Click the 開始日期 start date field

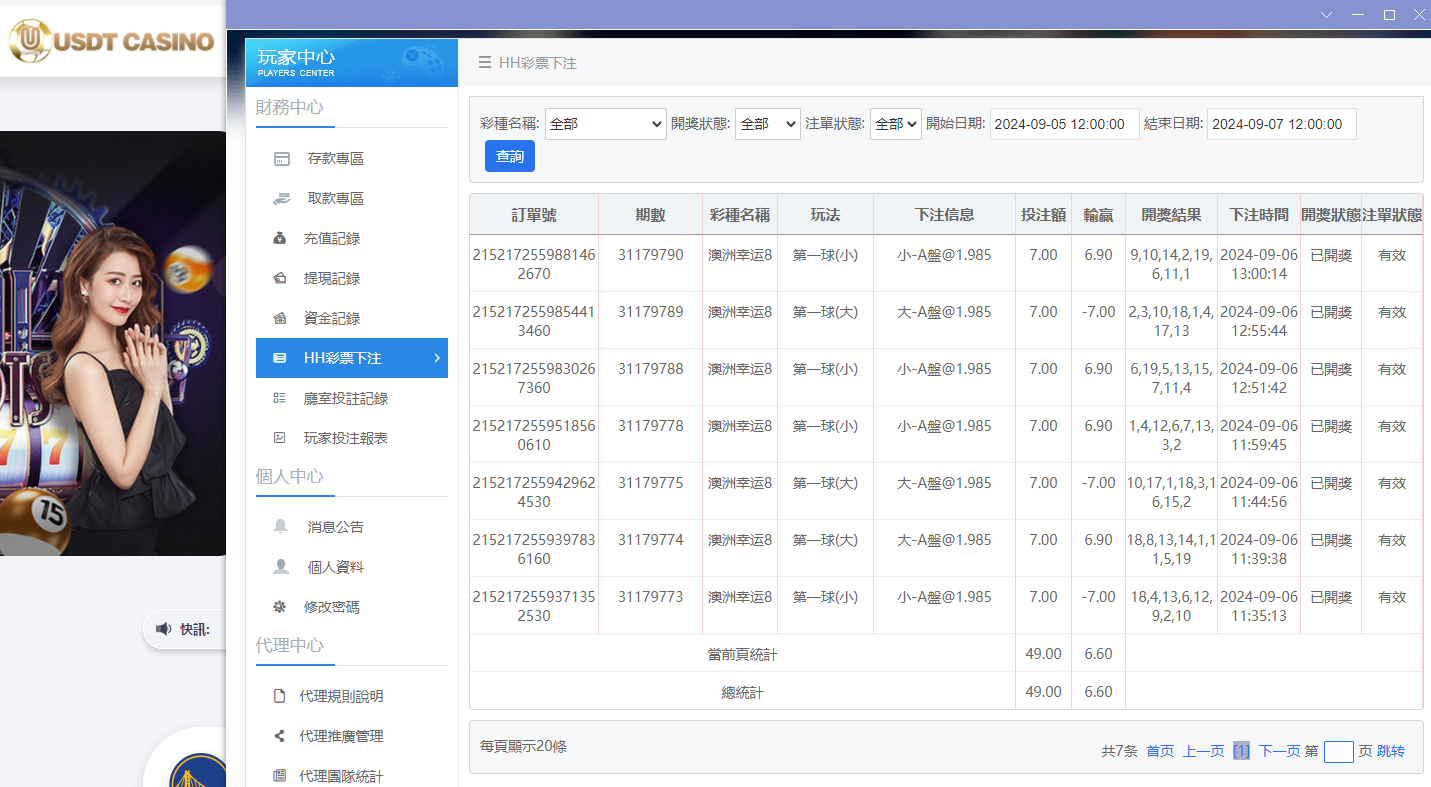[x=1063, y=124]
